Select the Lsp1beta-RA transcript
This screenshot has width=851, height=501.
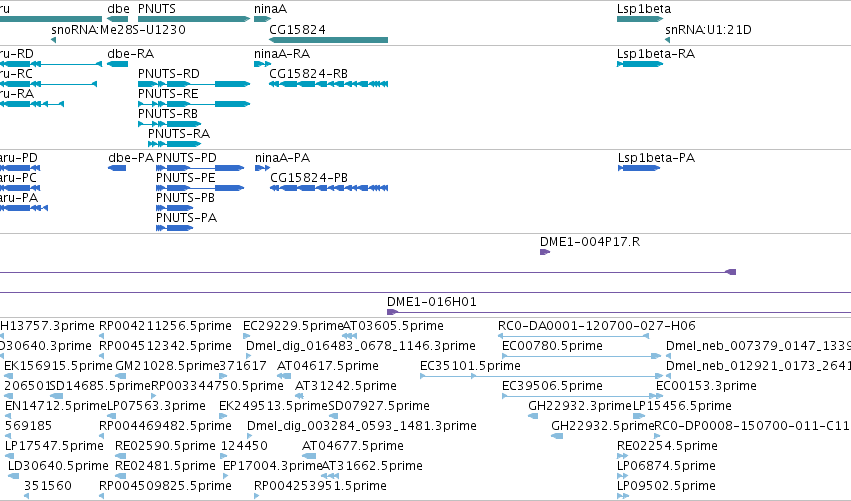point(640,64)
